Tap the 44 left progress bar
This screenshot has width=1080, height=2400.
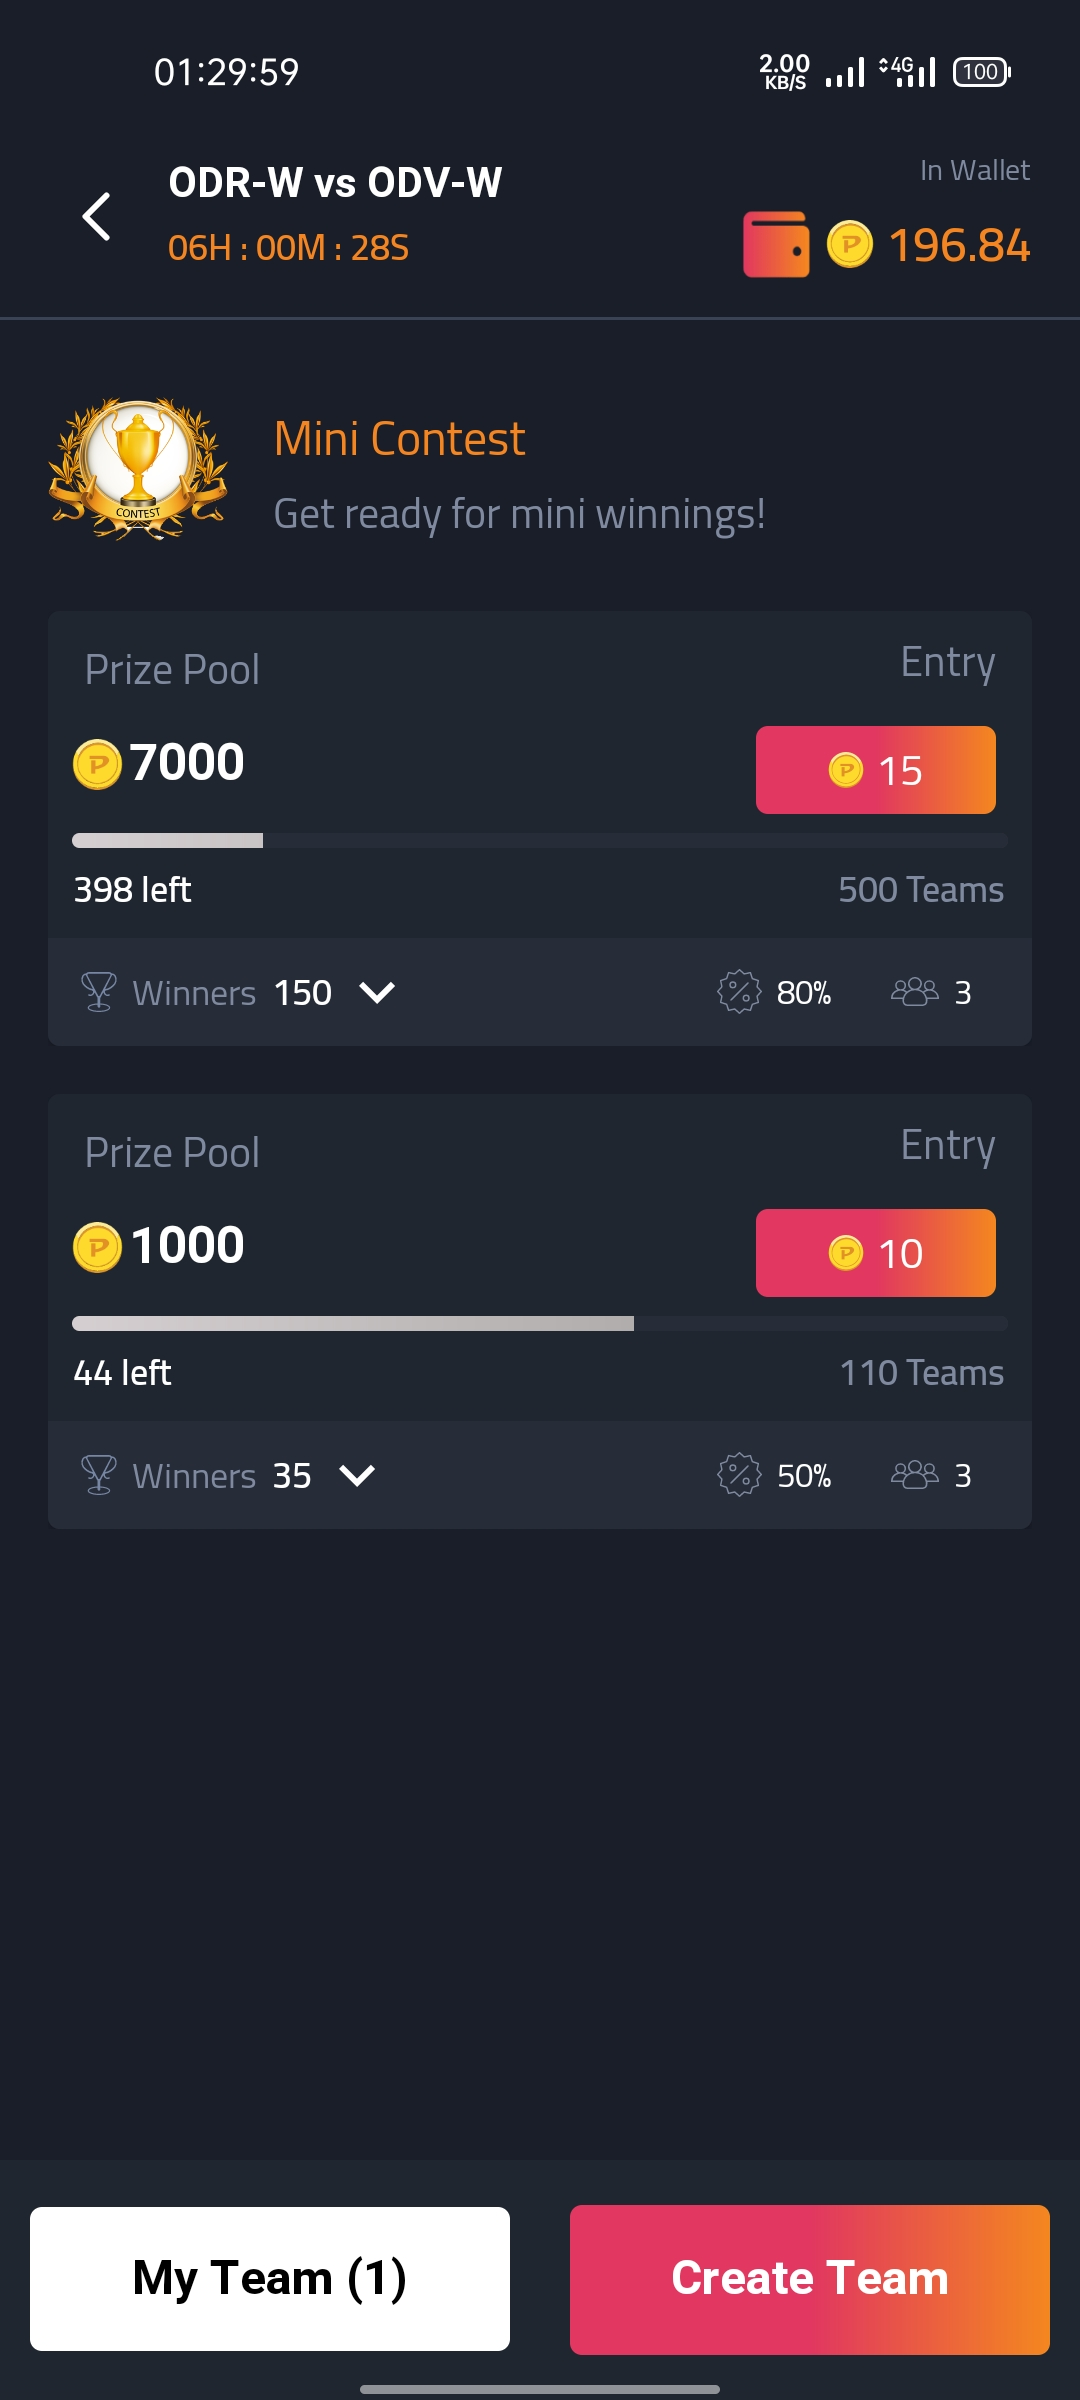point(540,1323)
